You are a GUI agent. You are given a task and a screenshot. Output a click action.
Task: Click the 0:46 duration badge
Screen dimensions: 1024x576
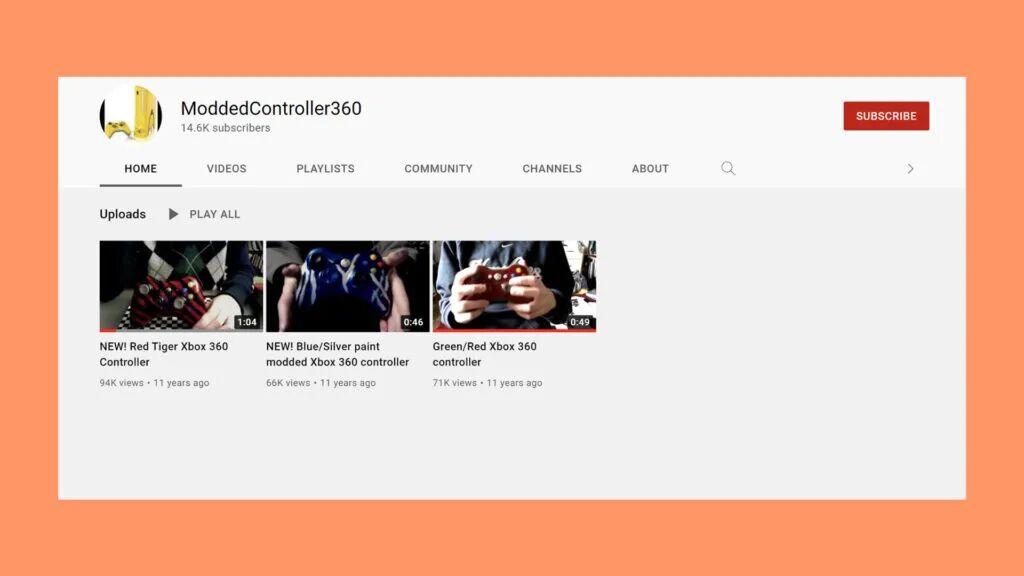pyautogui.click(x=413, y=322)
